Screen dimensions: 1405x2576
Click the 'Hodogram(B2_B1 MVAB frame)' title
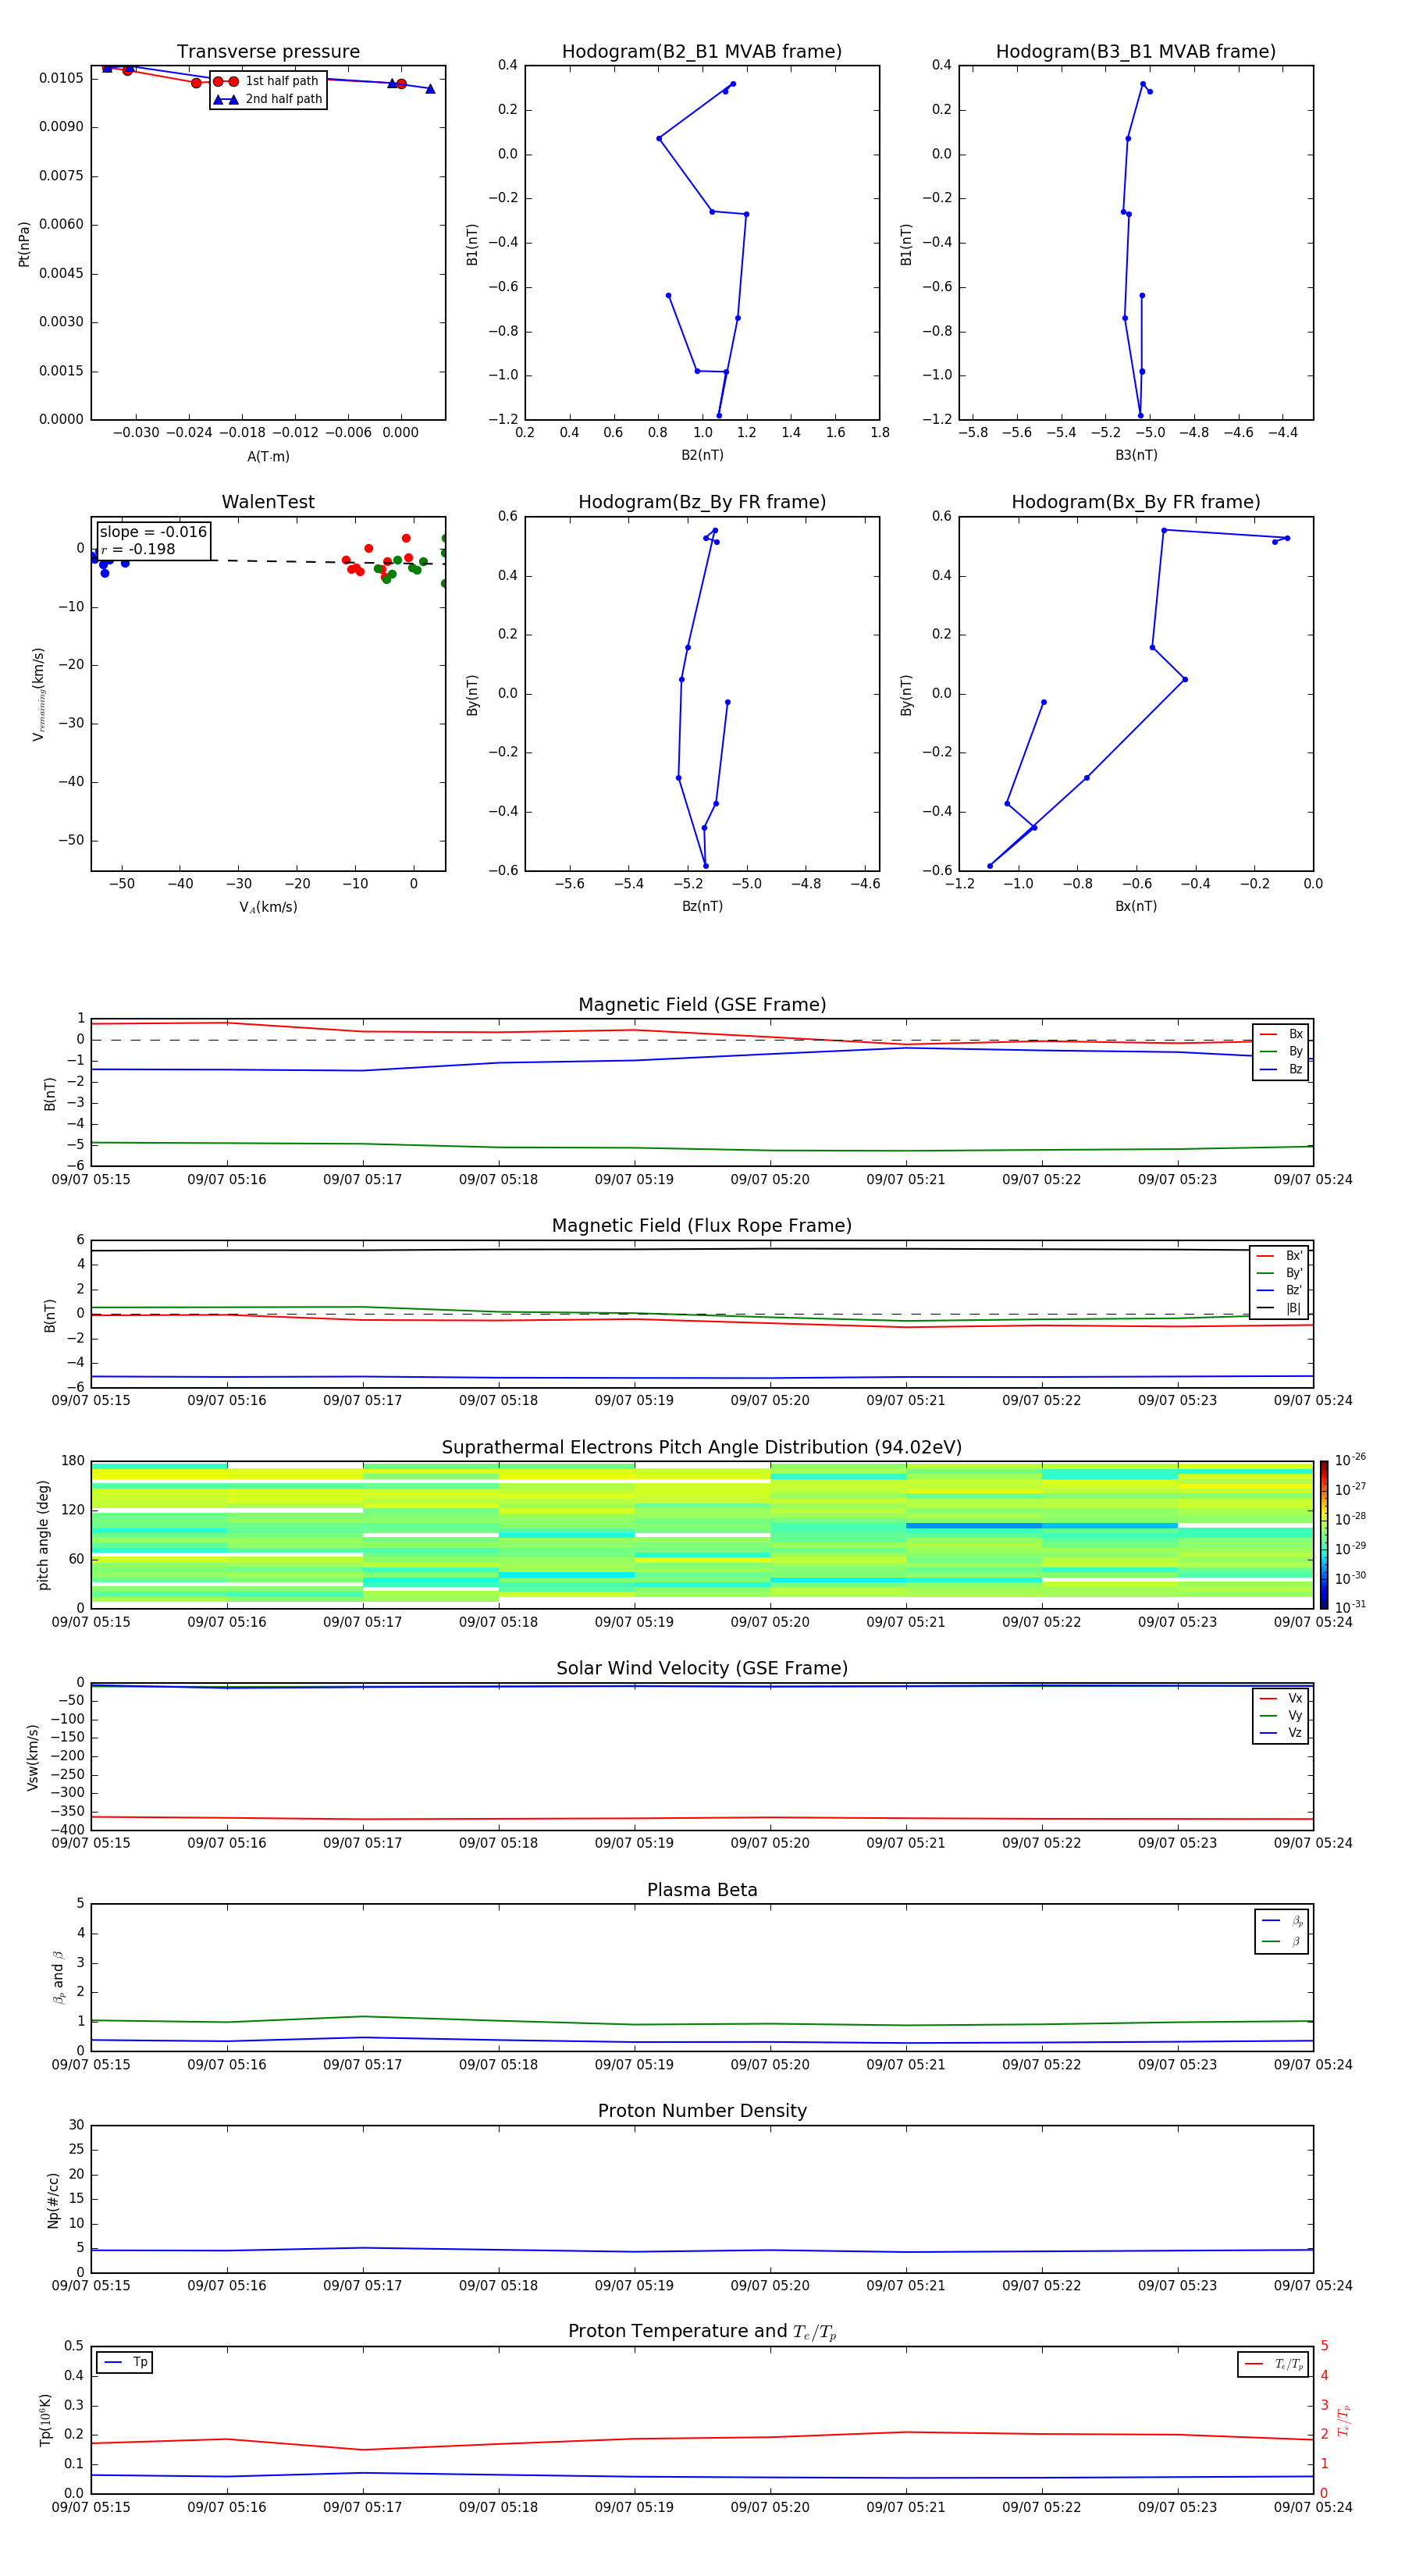702,52
